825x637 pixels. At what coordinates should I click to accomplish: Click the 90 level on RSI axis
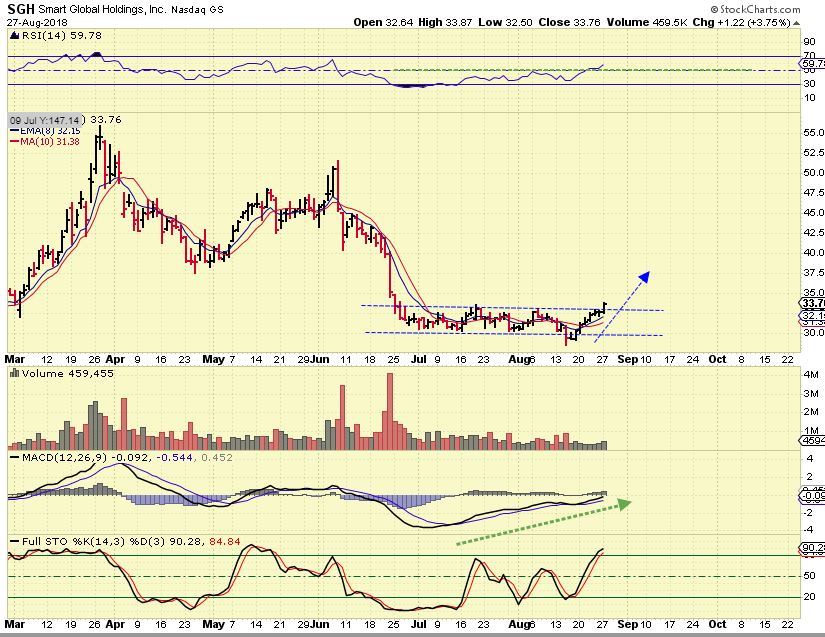pos(810,42)
